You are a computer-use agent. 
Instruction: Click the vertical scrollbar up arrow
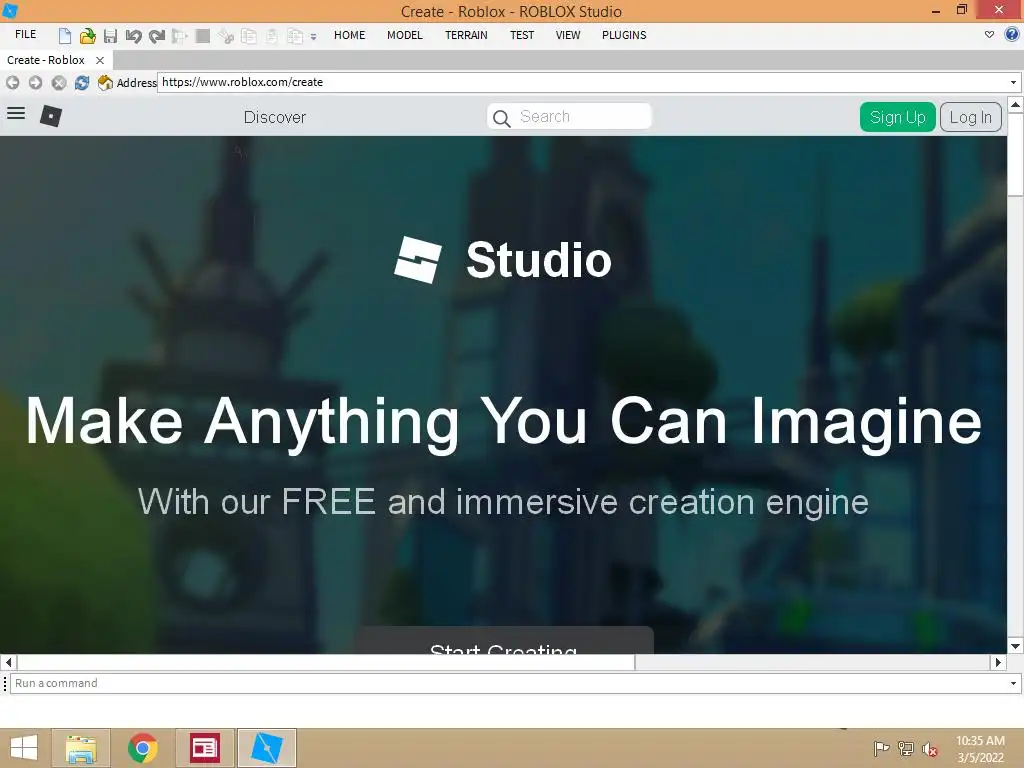[1016, 104]
